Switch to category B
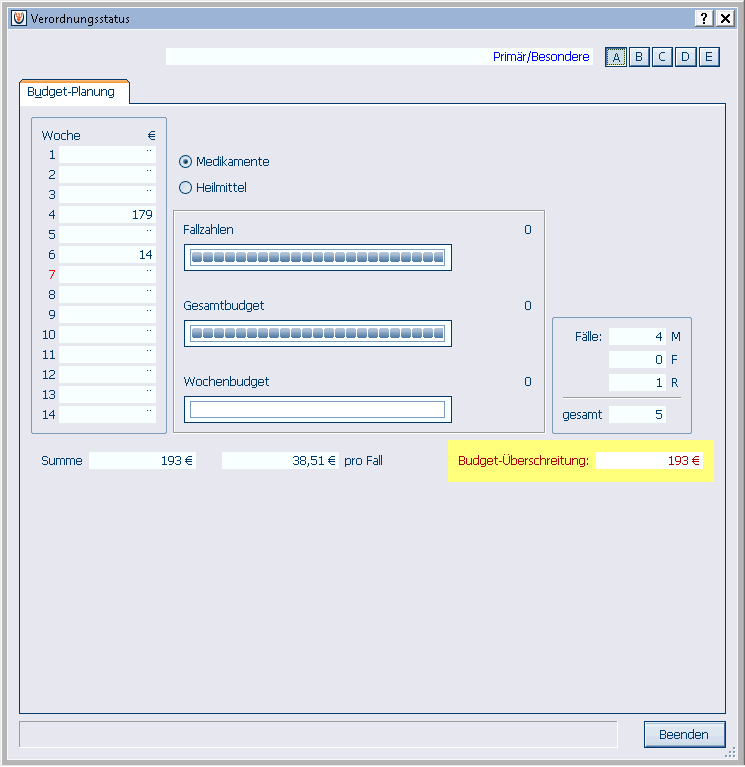This screenshot has width=745, height=767. (x=639, y=57)
